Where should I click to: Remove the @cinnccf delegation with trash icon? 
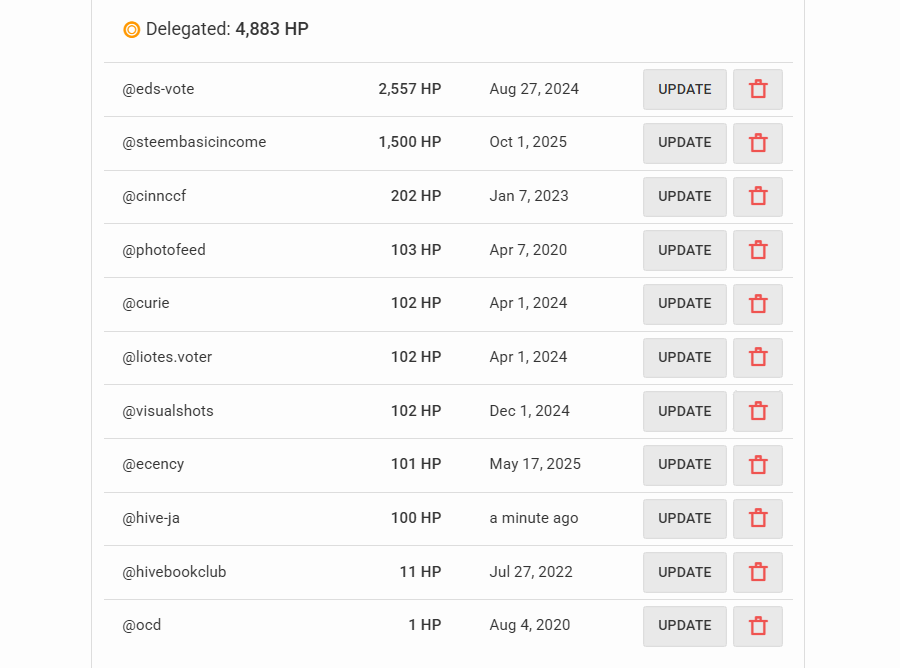coord(758,196)
